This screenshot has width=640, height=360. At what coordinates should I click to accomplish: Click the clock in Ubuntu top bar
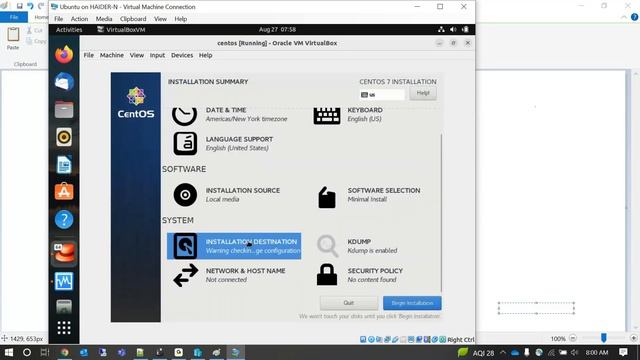277,29
